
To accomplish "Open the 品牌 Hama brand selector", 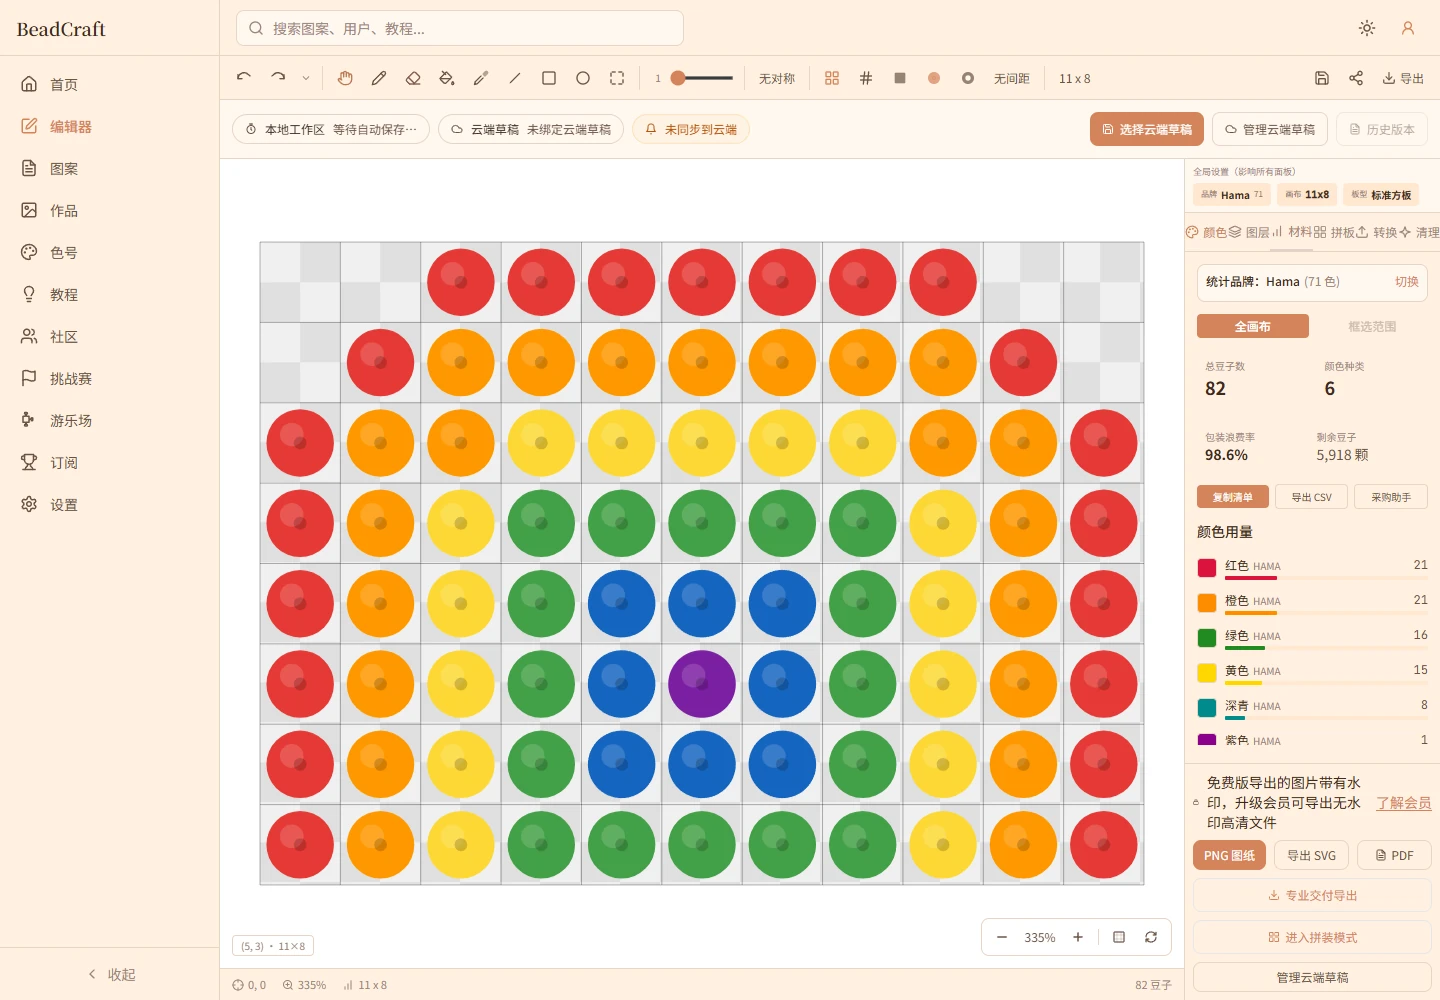I will coord(1232,195).
